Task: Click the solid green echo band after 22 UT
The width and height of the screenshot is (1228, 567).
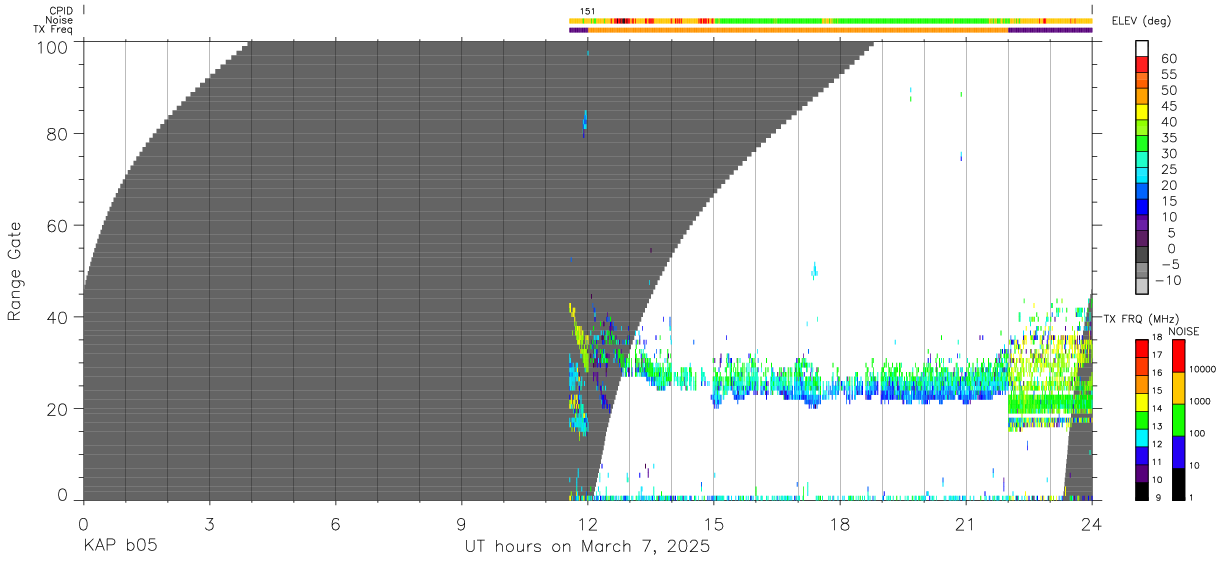Action: click(x=1049, y=403)
